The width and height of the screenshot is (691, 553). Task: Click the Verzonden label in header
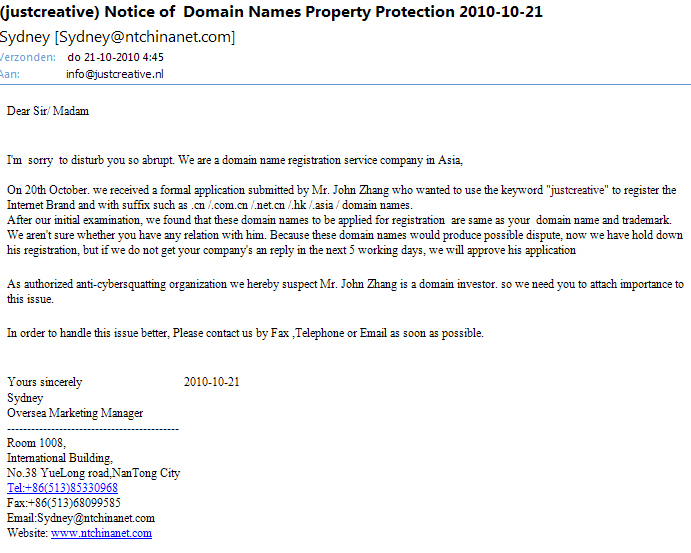pyautogui.click(x=28, y=57)
